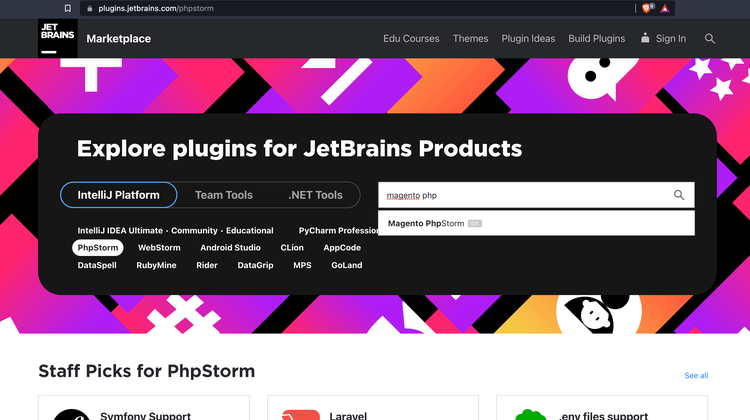Open the Laravel plugin title
The height and width of the screenshot is (420, 750).
[348, 415]
